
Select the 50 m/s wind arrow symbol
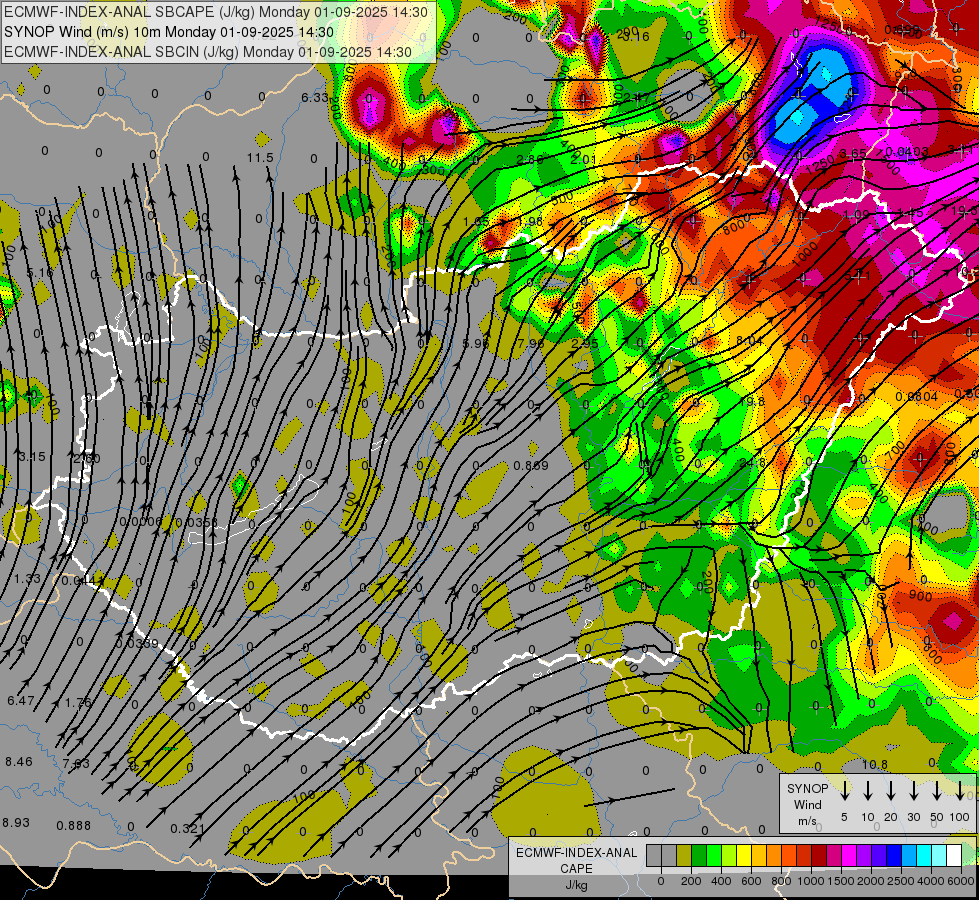[937, 790]
